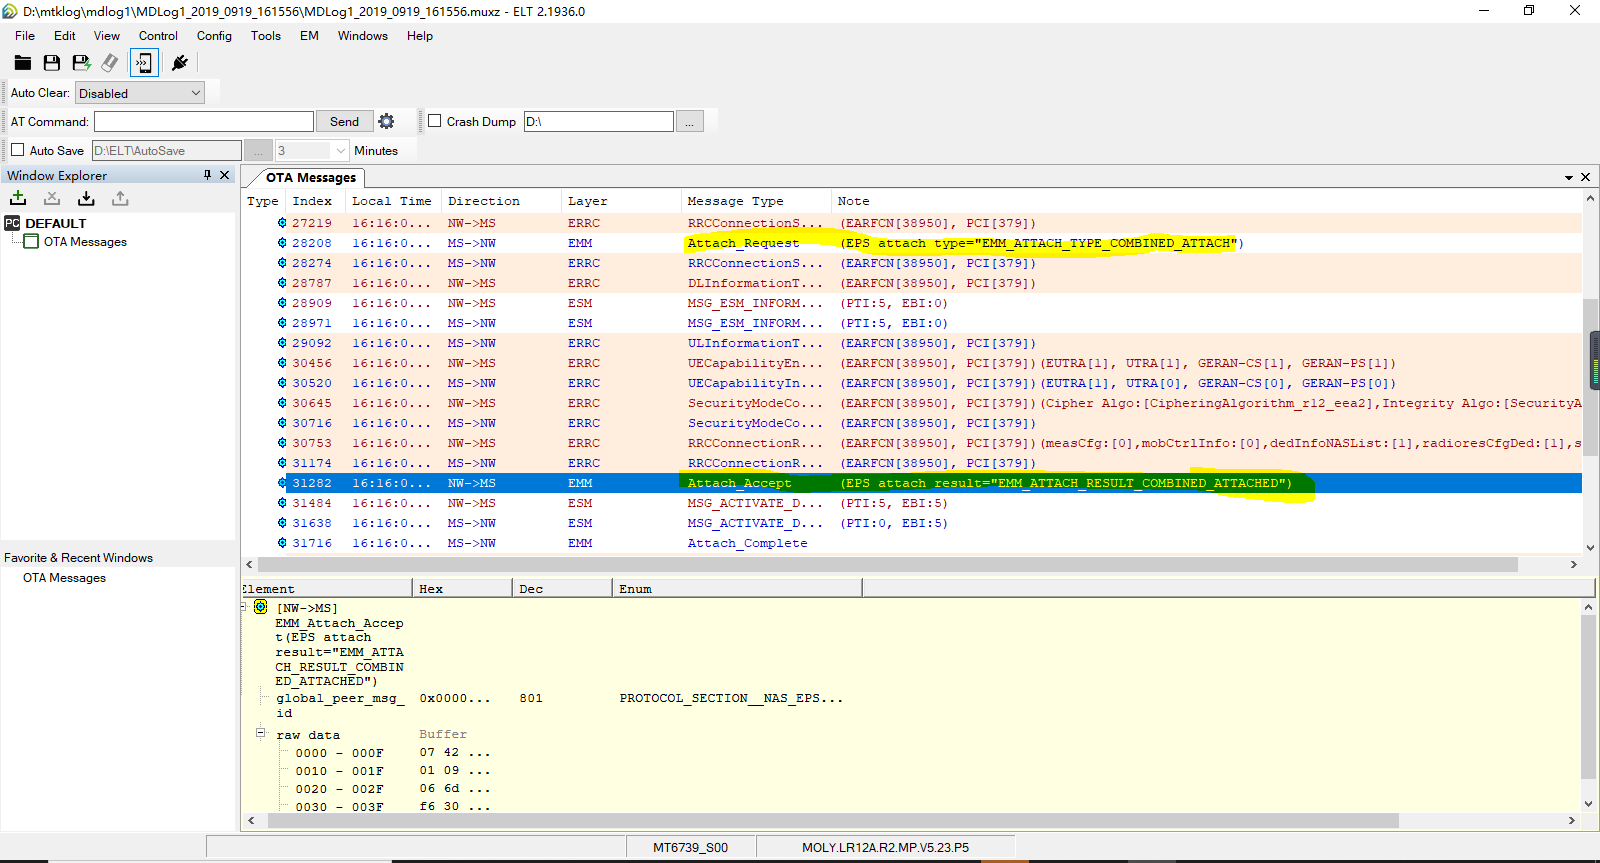Viewport: 1600px width, 863px height.
Task: Click the OTA Messages window icon in tree
Action: (x=31, y=241)
